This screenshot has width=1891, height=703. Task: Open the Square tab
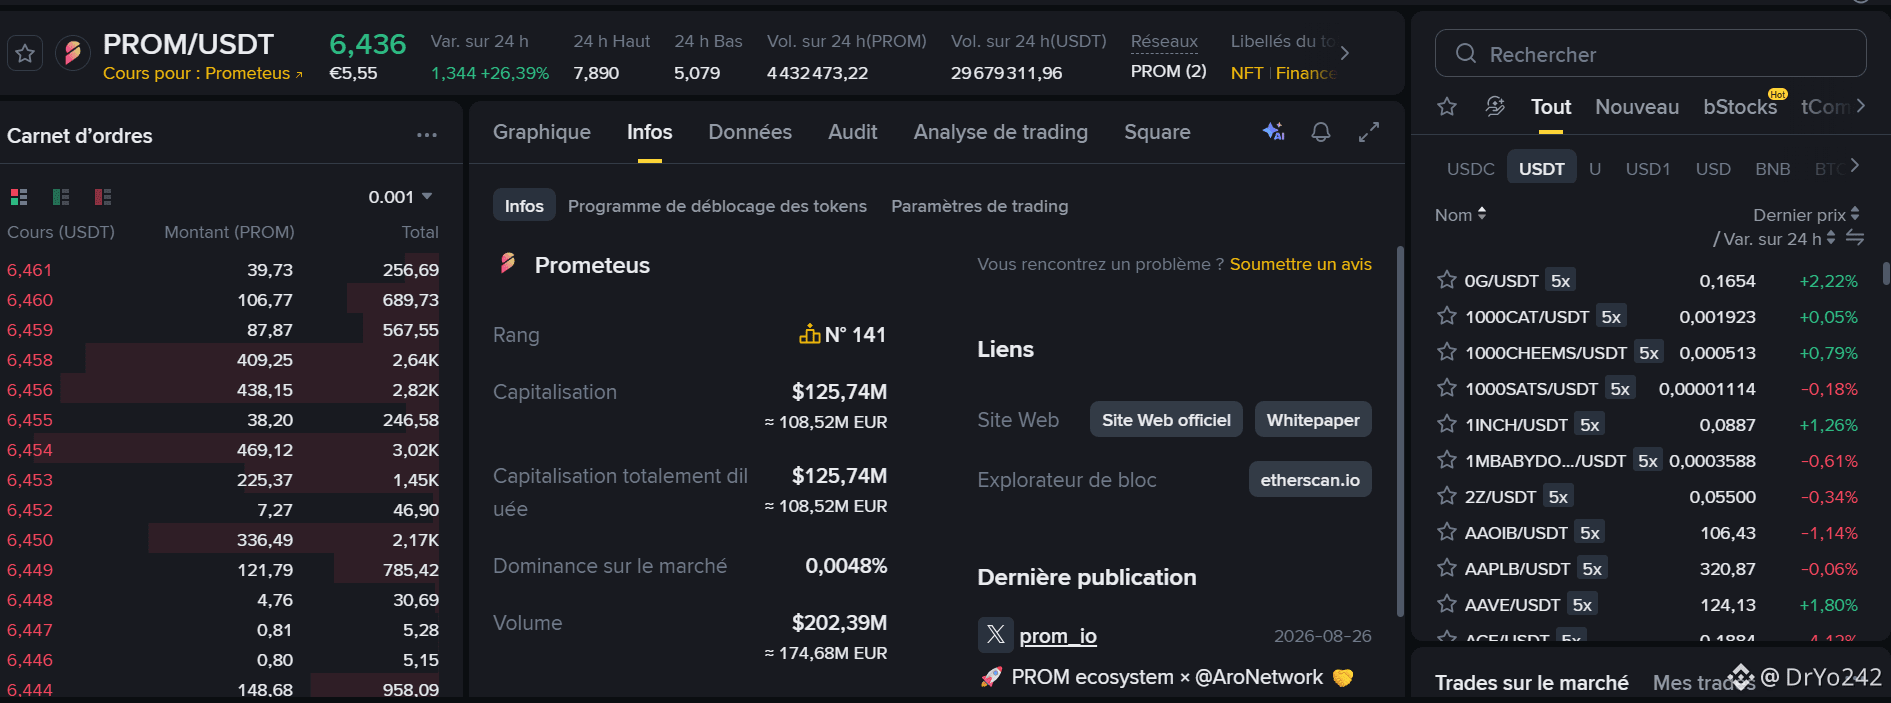(1157, 132)
